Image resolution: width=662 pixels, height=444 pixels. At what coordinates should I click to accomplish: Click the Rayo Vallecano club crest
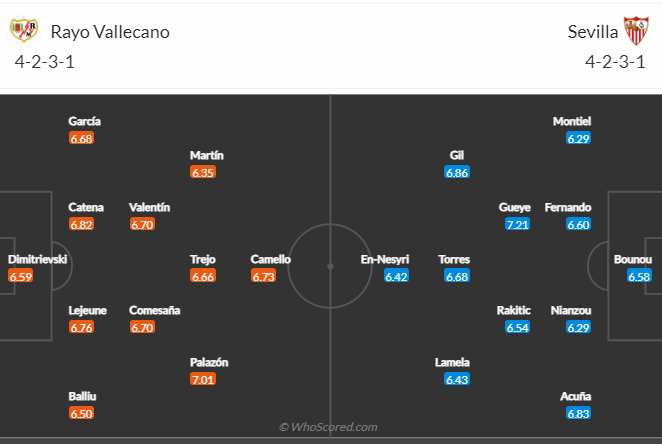coord(24,30)
